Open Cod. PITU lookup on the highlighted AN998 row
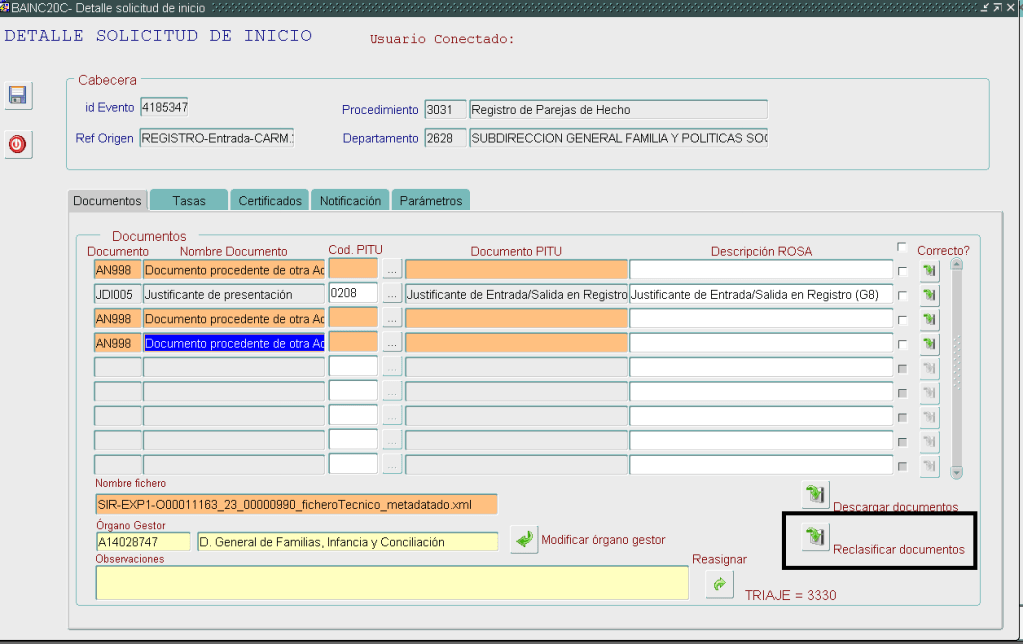Image resolution: width=1023 pixels, height=644 pixels. (392, 343)
